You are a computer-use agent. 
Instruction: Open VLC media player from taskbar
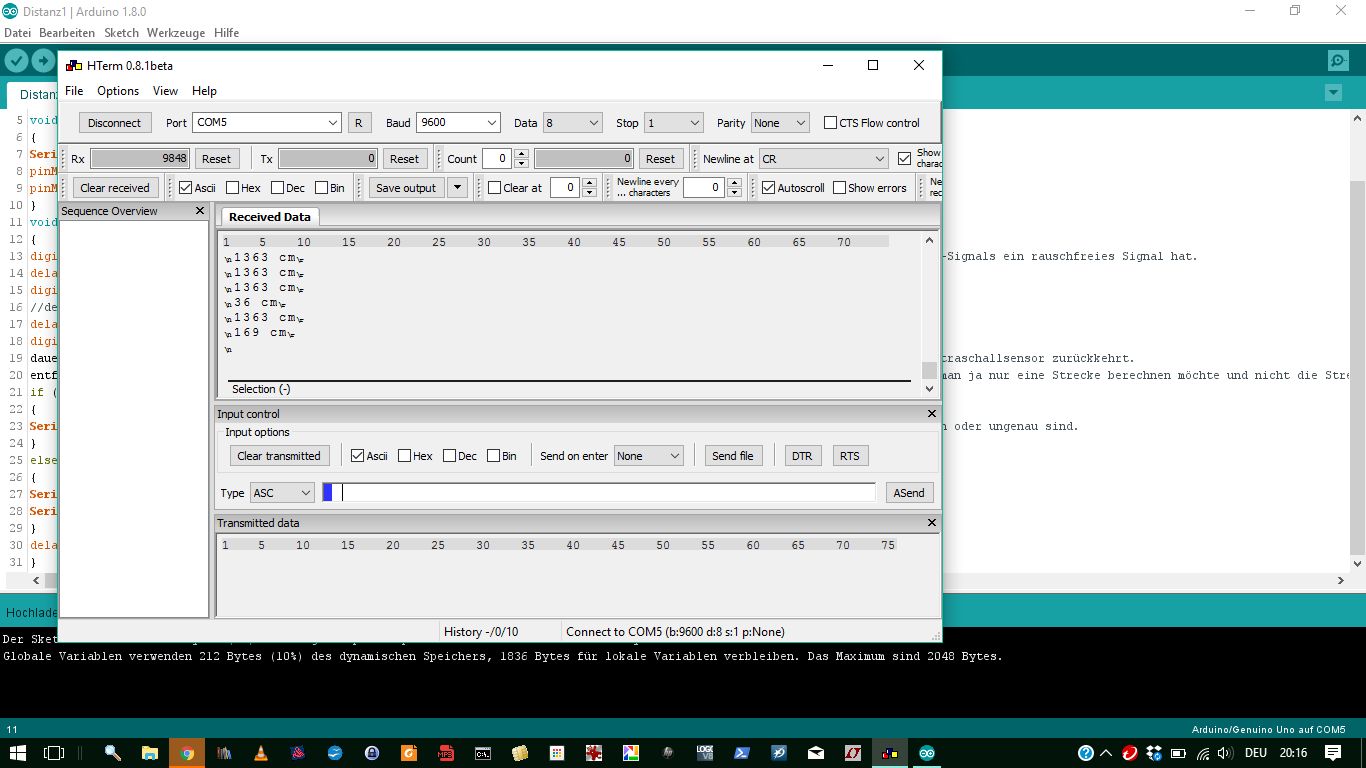[261, 753]
